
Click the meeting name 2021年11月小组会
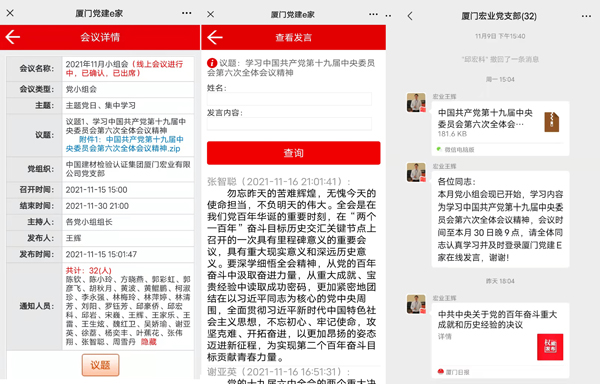tap(97, 64)
